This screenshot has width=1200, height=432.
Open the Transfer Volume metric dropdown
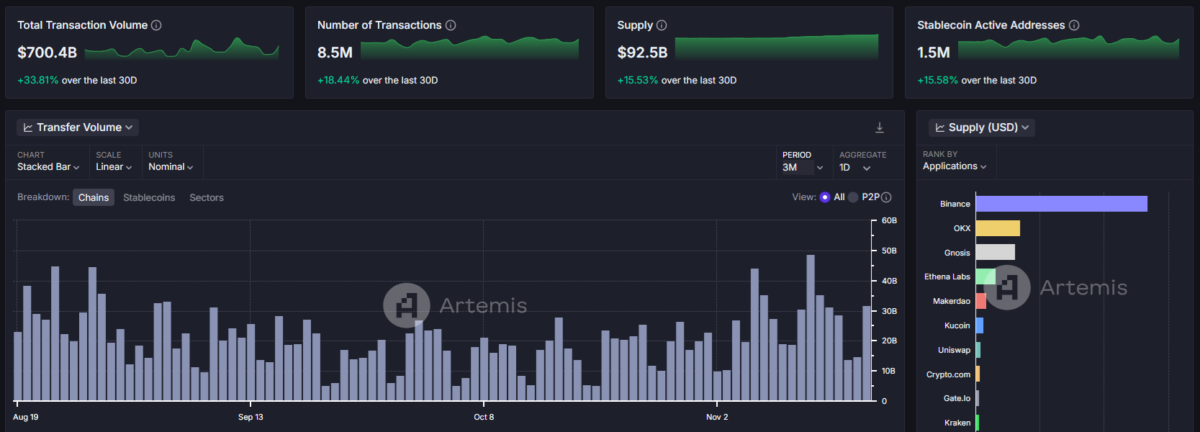[x=78, y=127]
